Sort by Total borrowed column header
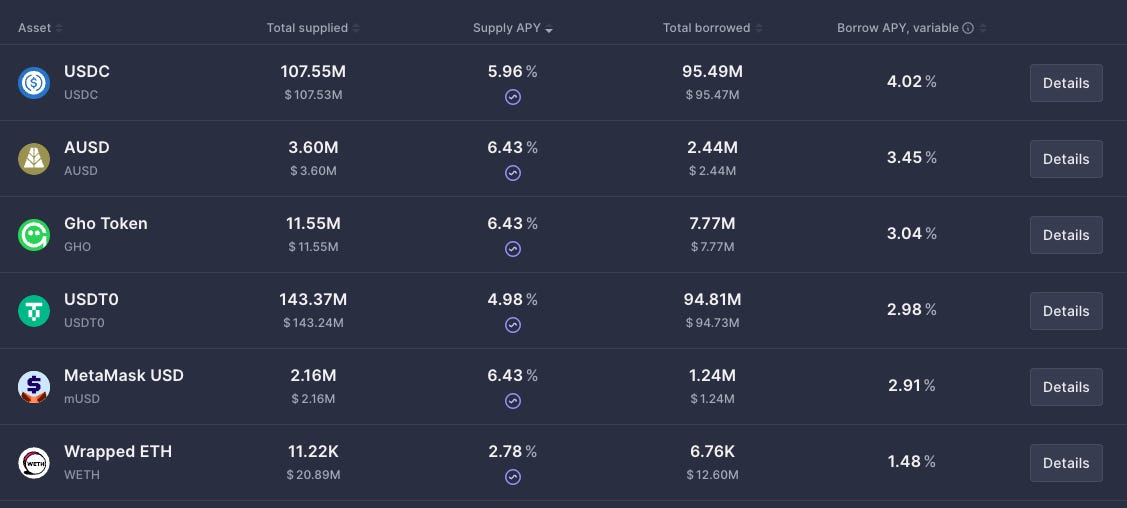This screenshot has height=508, width=1127. pyautogui.click(x=713, y=28)
